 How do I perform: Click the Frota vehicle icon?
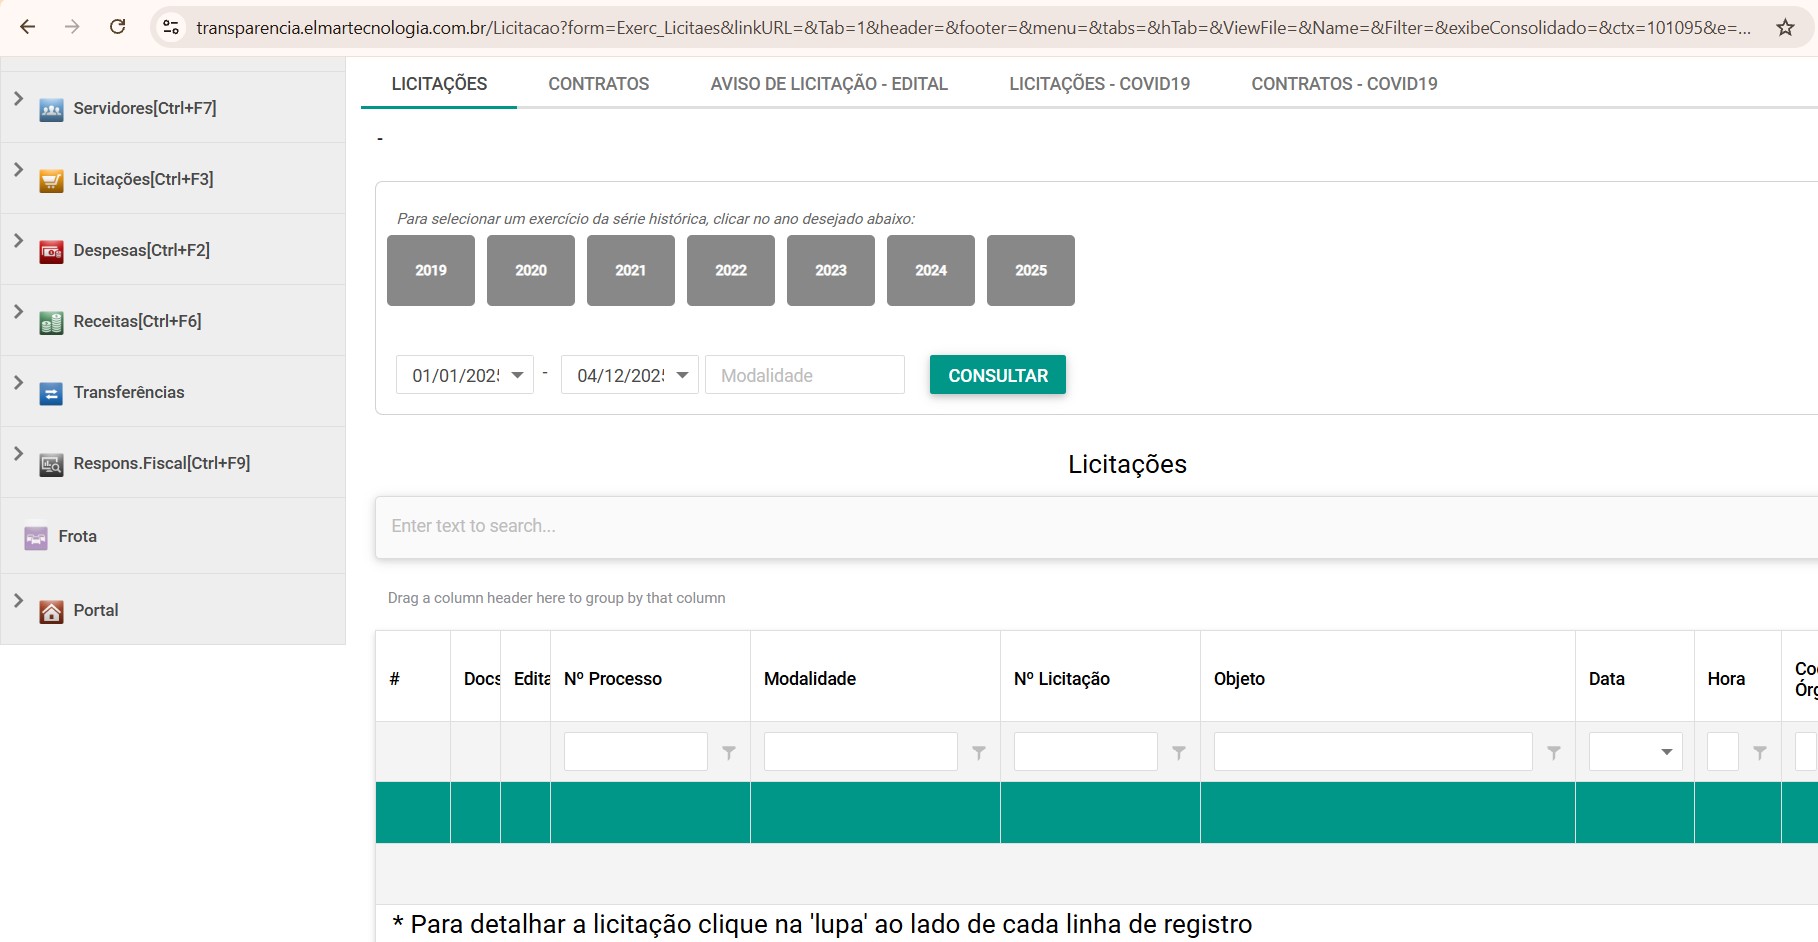tap(36, 538)
